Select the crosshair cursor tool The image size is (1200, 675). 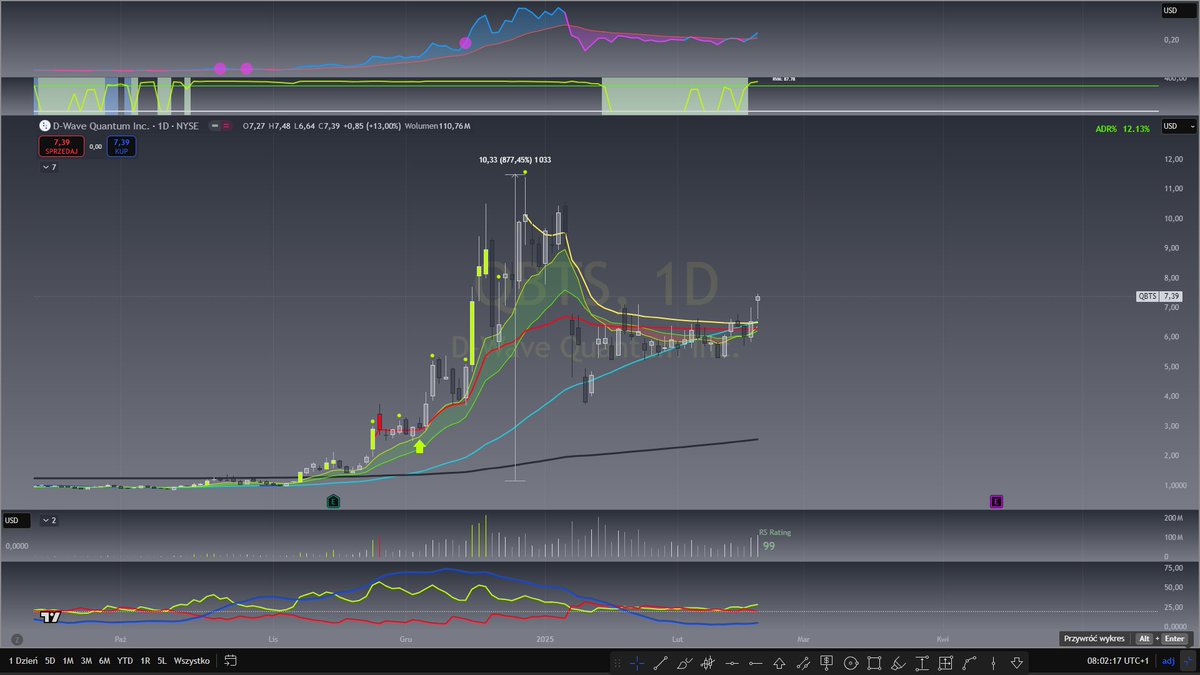point(637,663)
